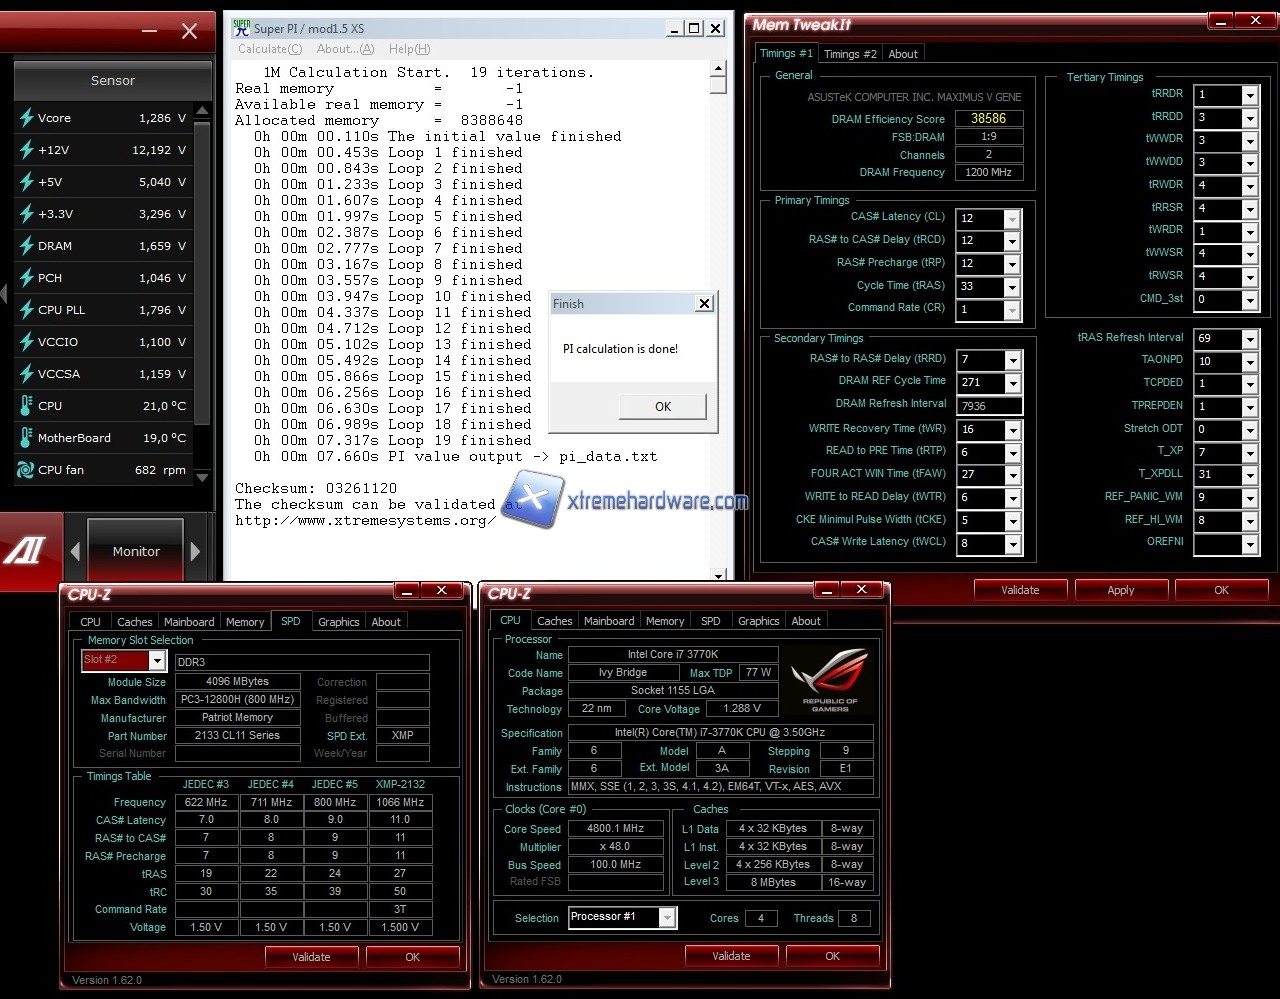Click the CPU temperature thermometer icon
Image resolution: width=1280 pixels, height=999 pixels.
26,406
